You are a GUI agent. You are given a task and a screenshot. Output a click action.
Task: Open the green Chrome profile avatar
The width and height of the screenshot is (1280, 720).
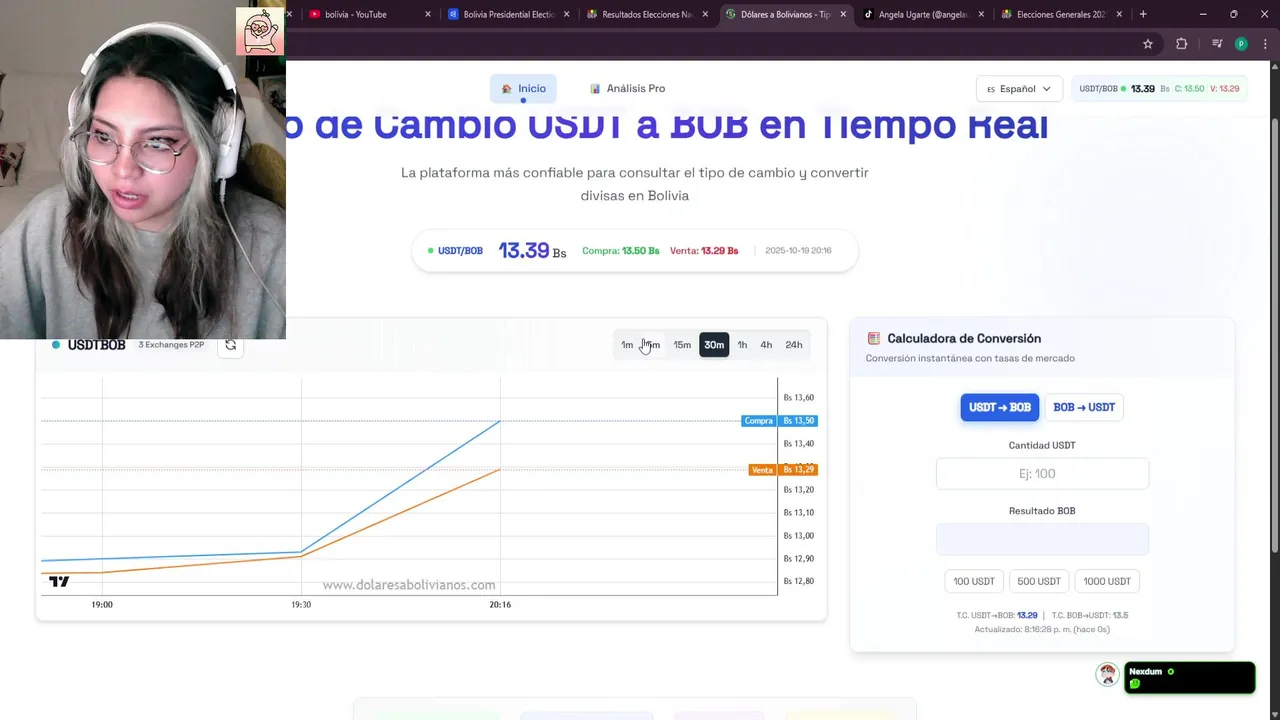[1241, 44]
